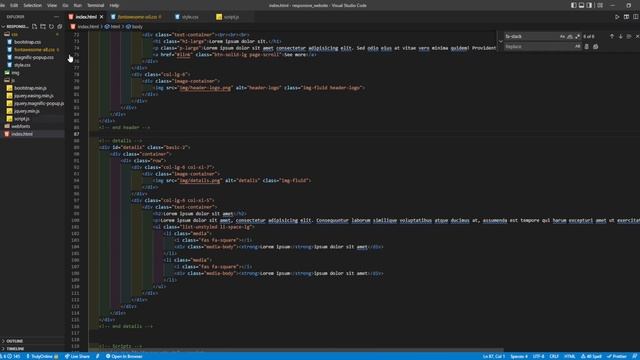Screen dimensions: 640x360
Task: Open the customize layout icon
Action: coord(600,5)
